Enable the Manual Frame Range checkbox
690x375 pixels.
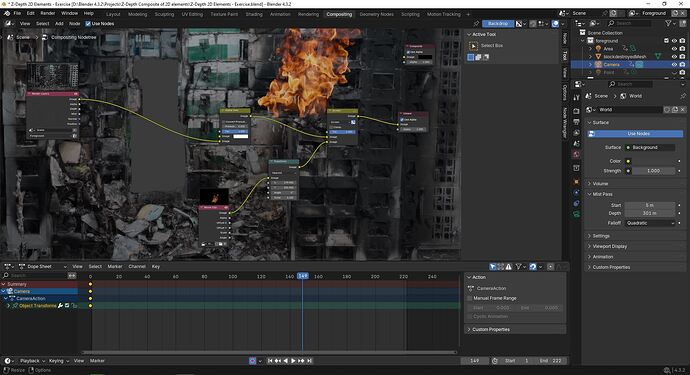pos(470,298)
